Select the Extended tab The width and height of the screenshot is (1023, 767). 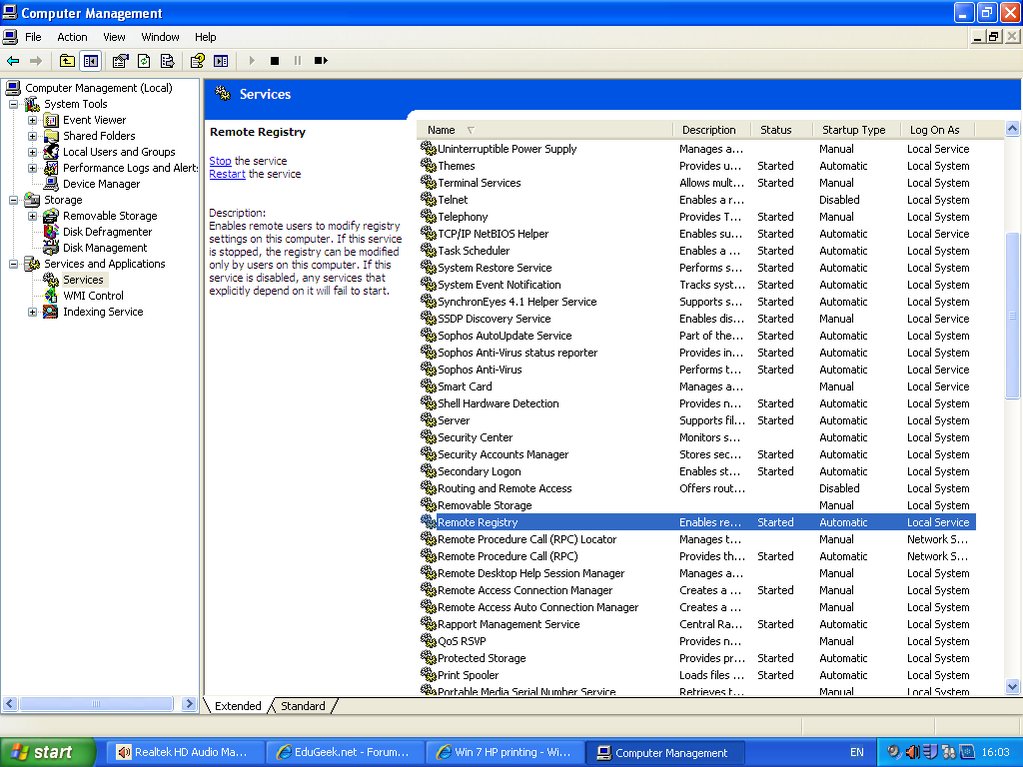(237, 706)
